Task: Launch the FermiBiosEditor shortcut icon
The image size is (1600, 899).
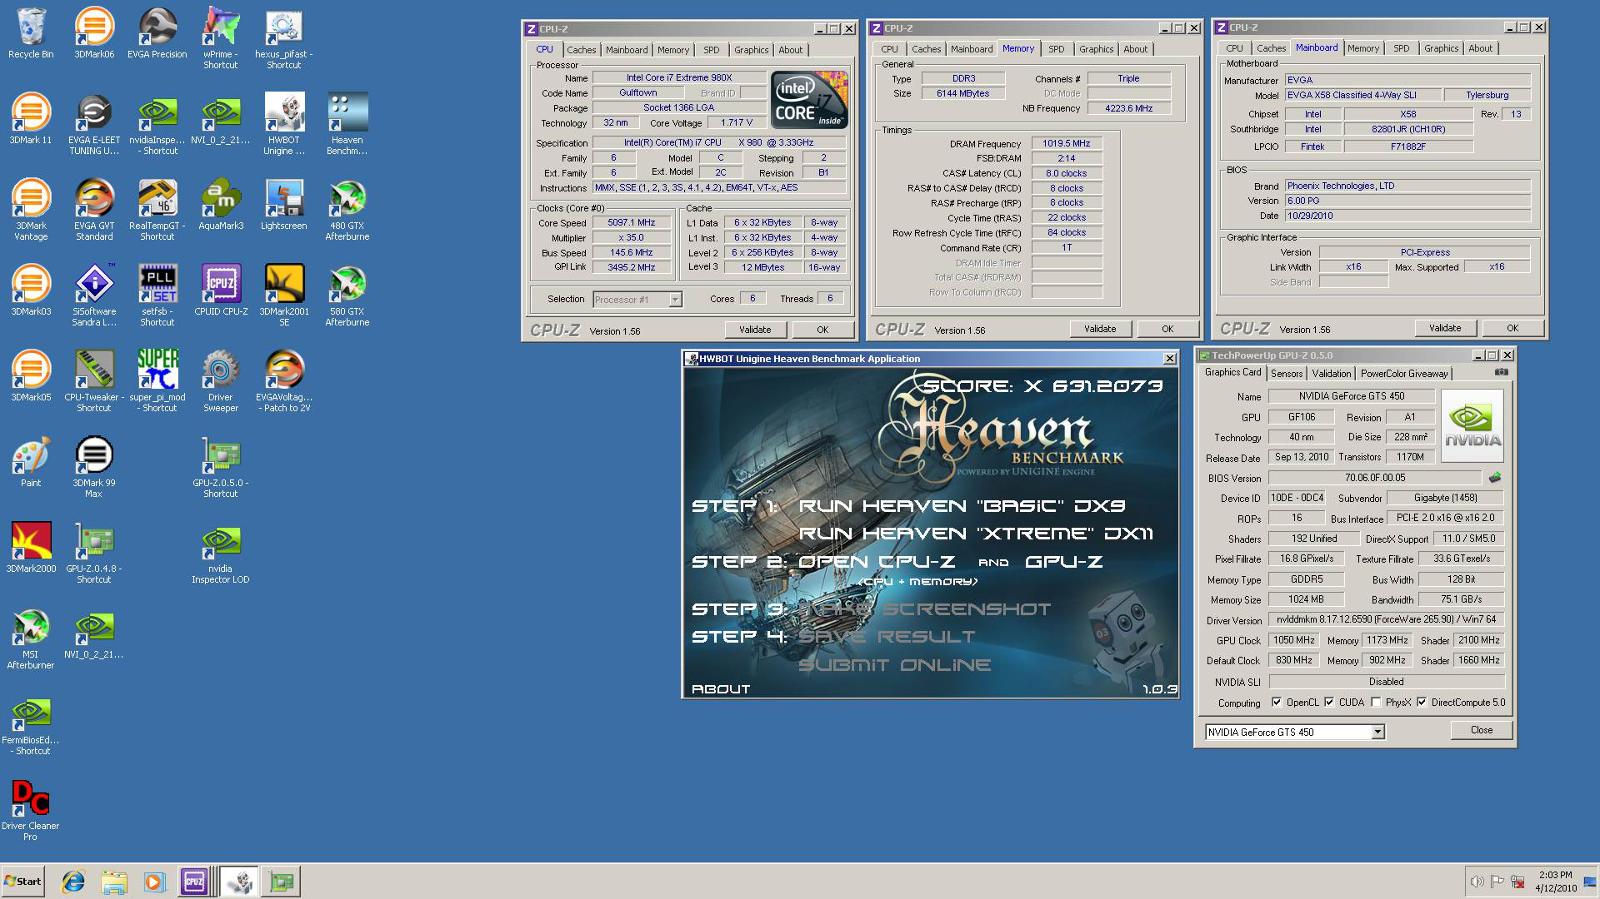Action: click(31, 725)
